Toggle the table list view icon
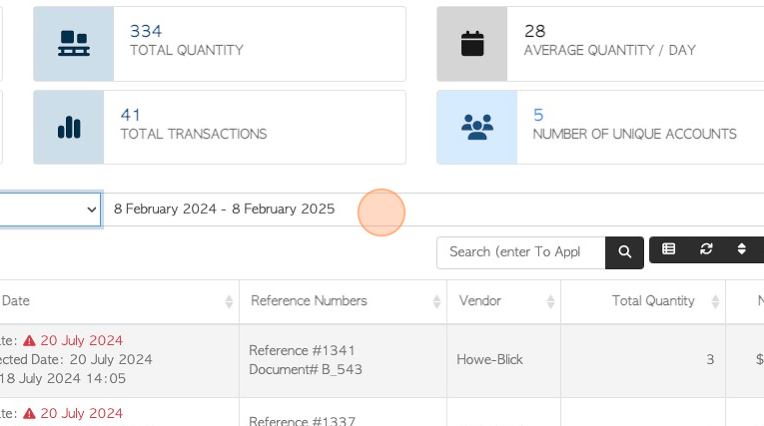The height and width of the screenshot is (426, 764). 669,250
